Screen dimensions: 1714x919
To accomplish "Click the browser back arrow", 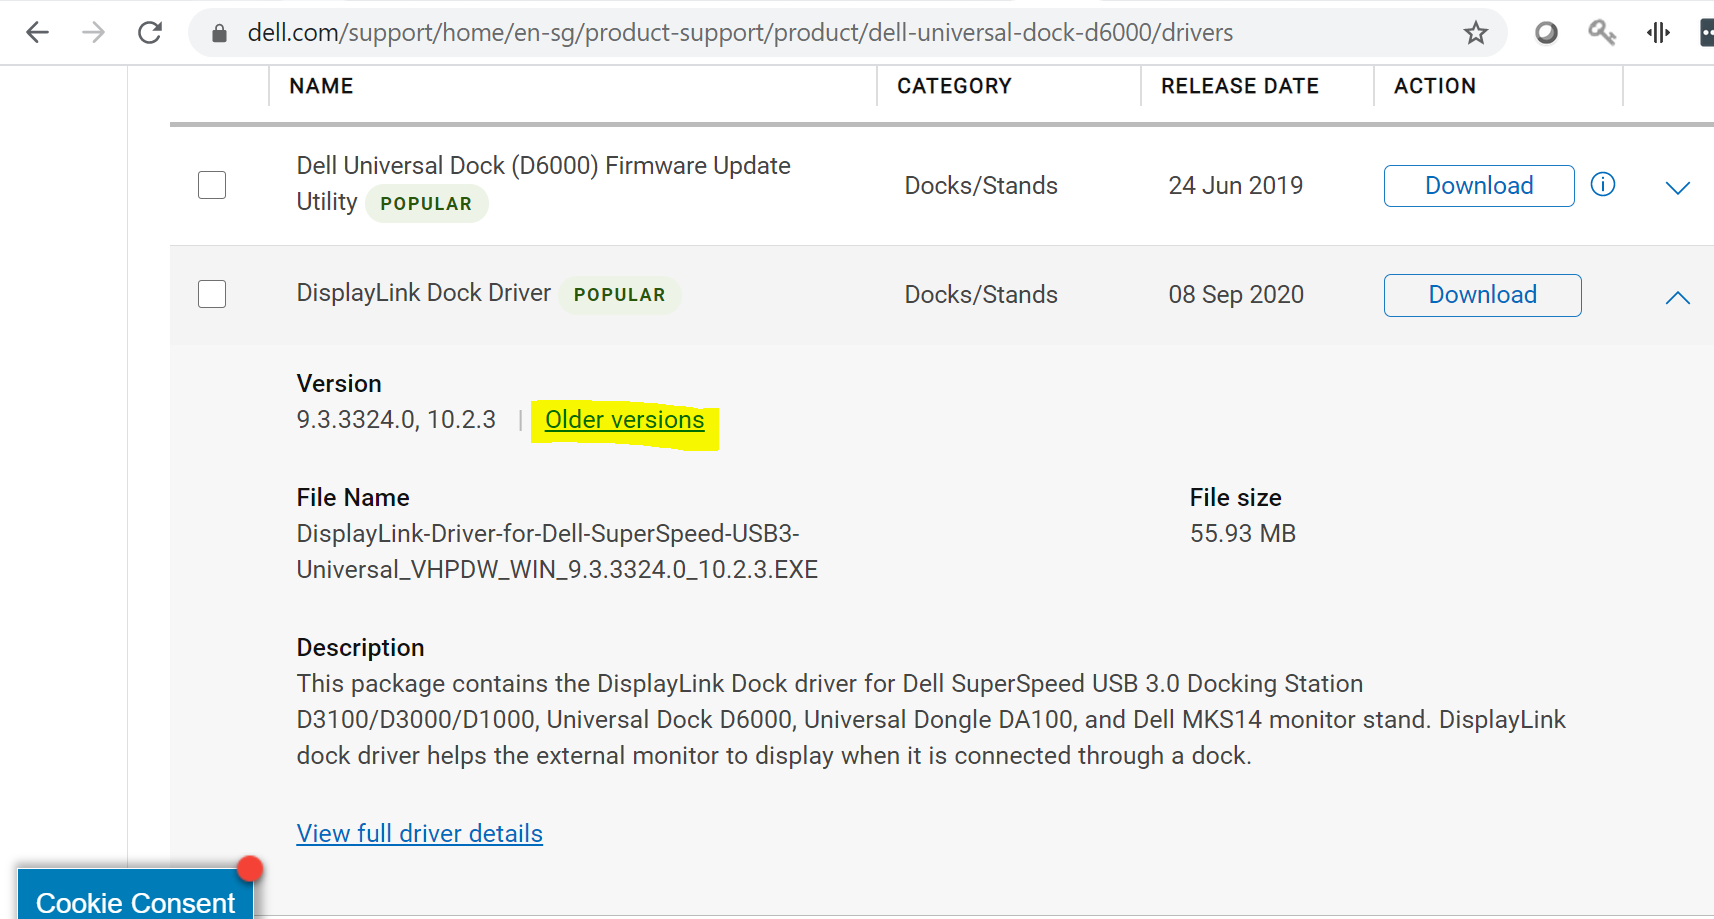I will [37, 33].
